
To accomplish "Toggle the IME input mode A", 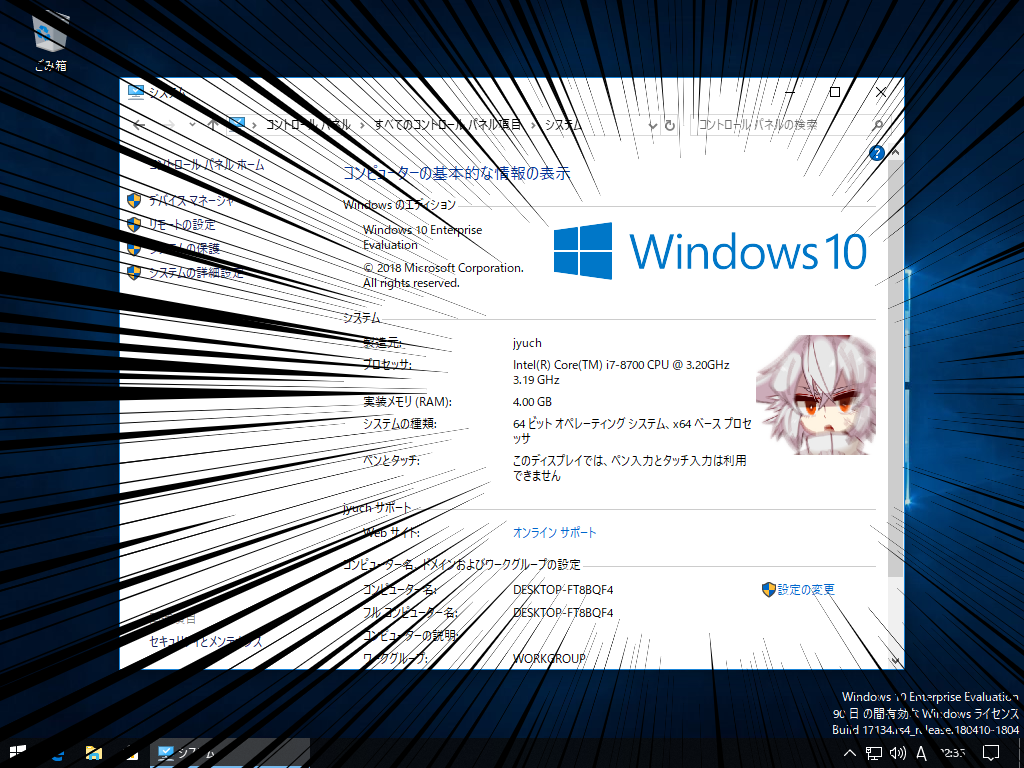I will point(921,753).
